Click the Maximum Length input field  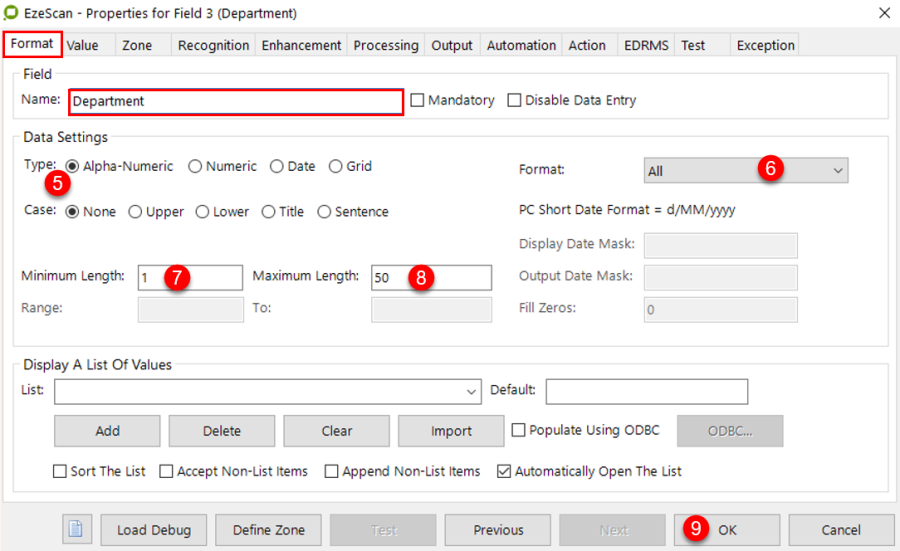pyautogui.click(x=431, y=278)
